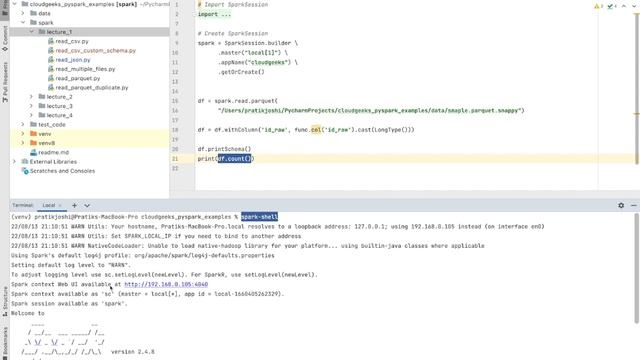Collapse the spark folder
This screenshot has width=640, height=360.
click(x=23, y=22)
